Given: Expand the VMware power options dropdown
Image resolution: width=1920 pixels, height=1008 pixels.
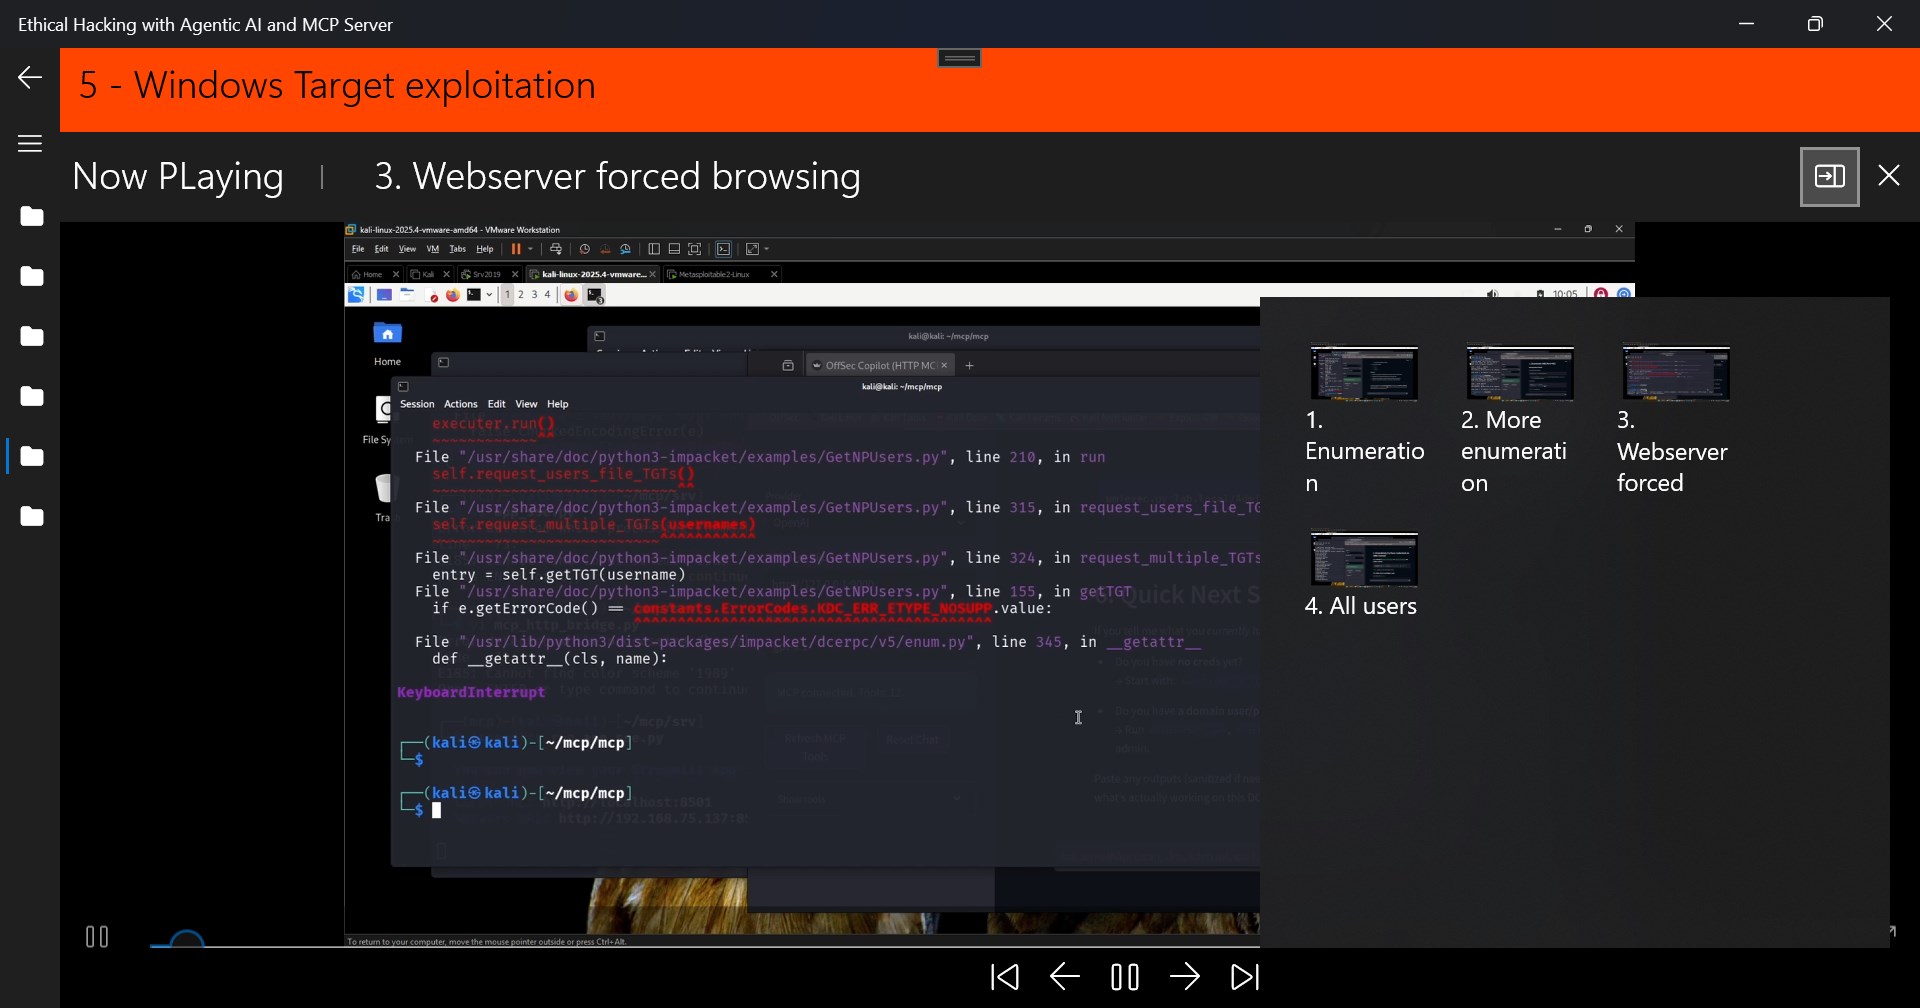Looking at the screenshot, I should 531,249.
